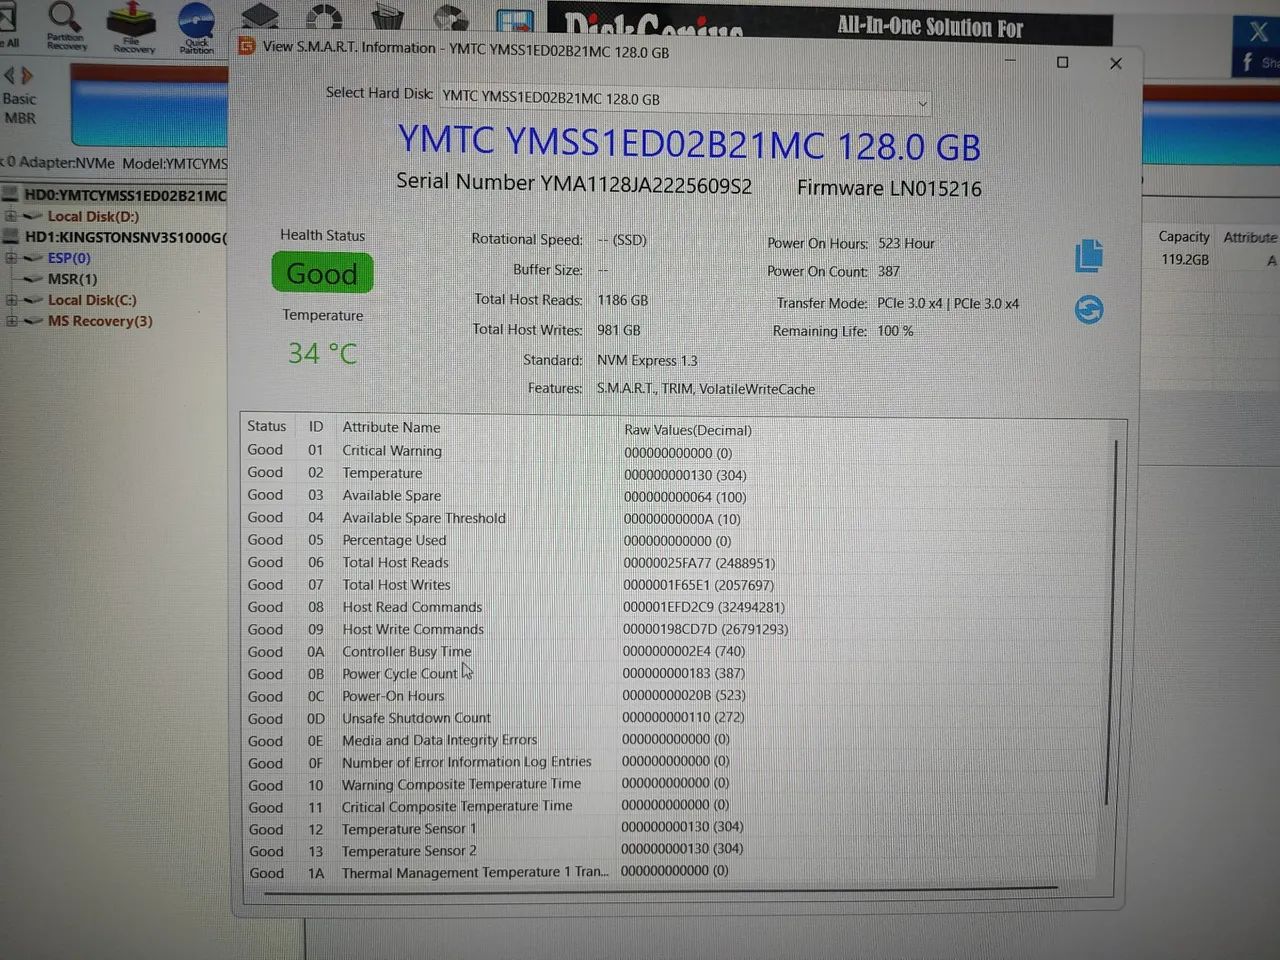This screenshot has width=1280, height=960.
Task: Click the HD1 Kingston disk icon in tree
Action: tap(11, 237)
